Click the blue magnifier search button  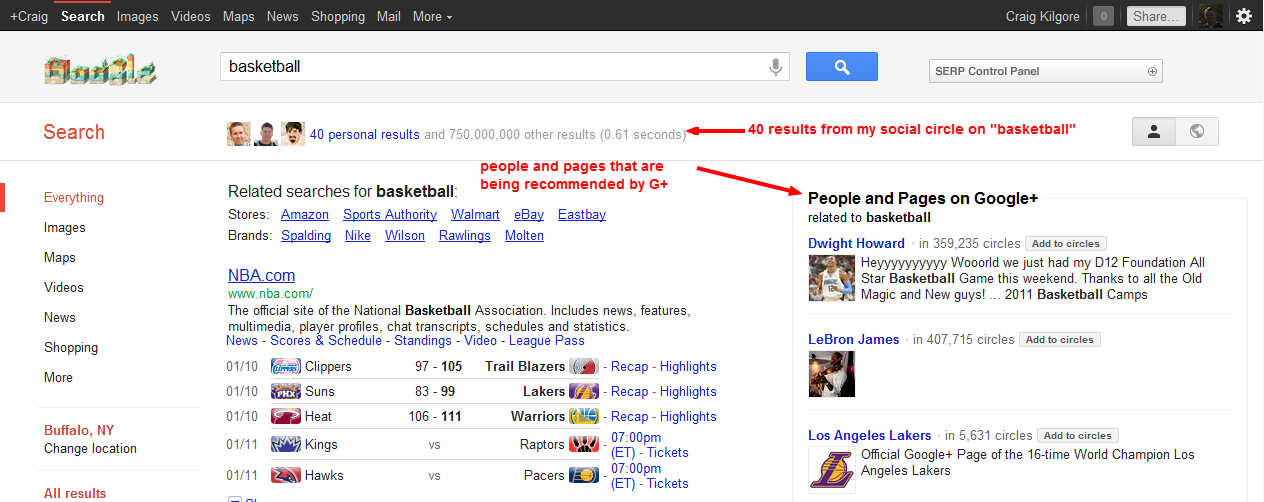click(x=842, y=67)
